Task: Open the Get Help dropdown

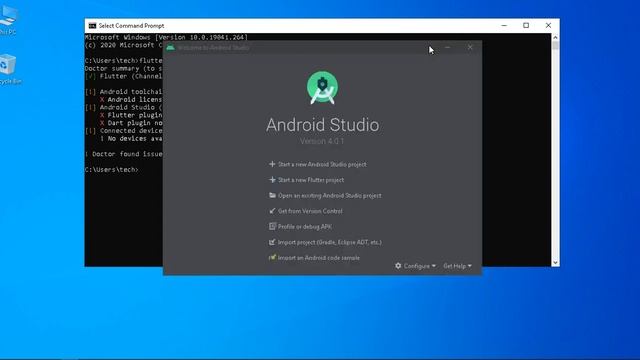Action: (457, 266)
